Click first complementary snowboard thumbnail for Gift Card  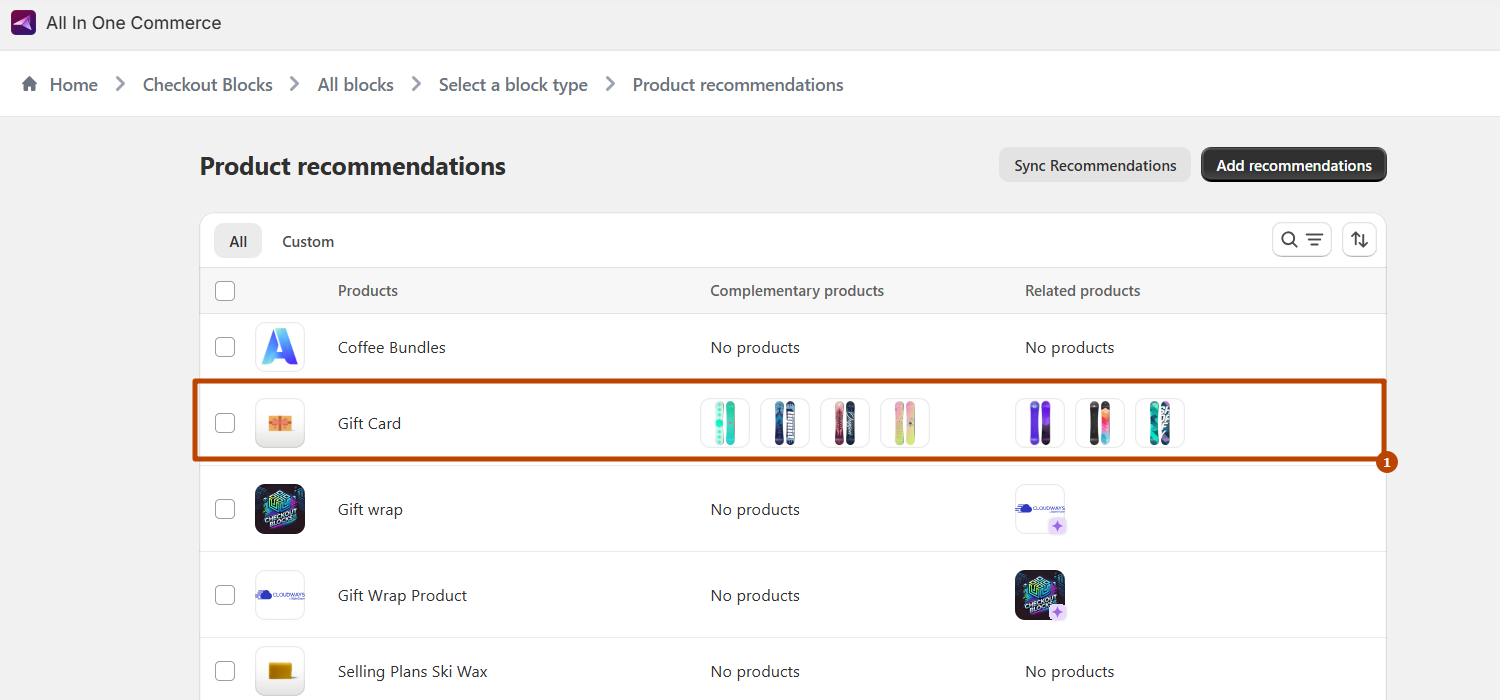click(725, 423)
